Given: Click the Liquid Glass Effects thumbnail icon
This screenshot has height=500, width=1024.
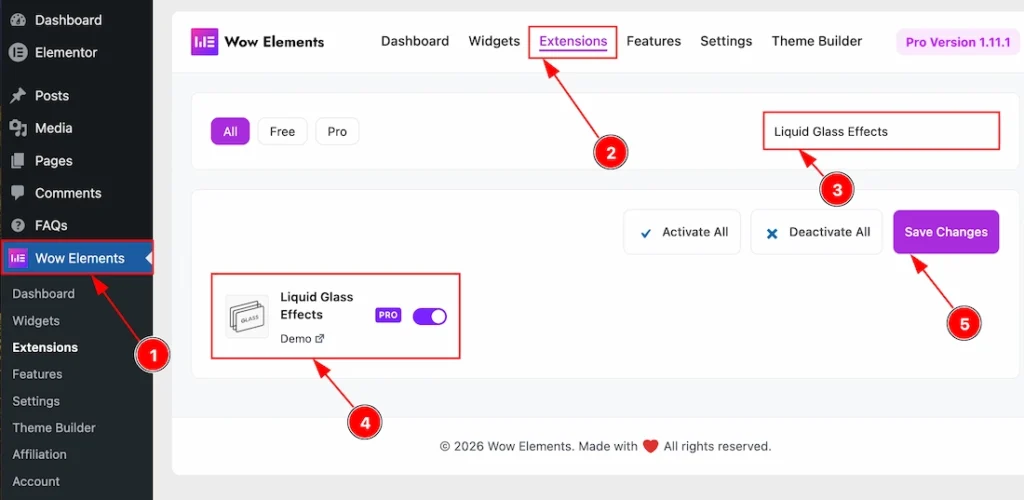Looking at the screenshot, I should 247,317.
